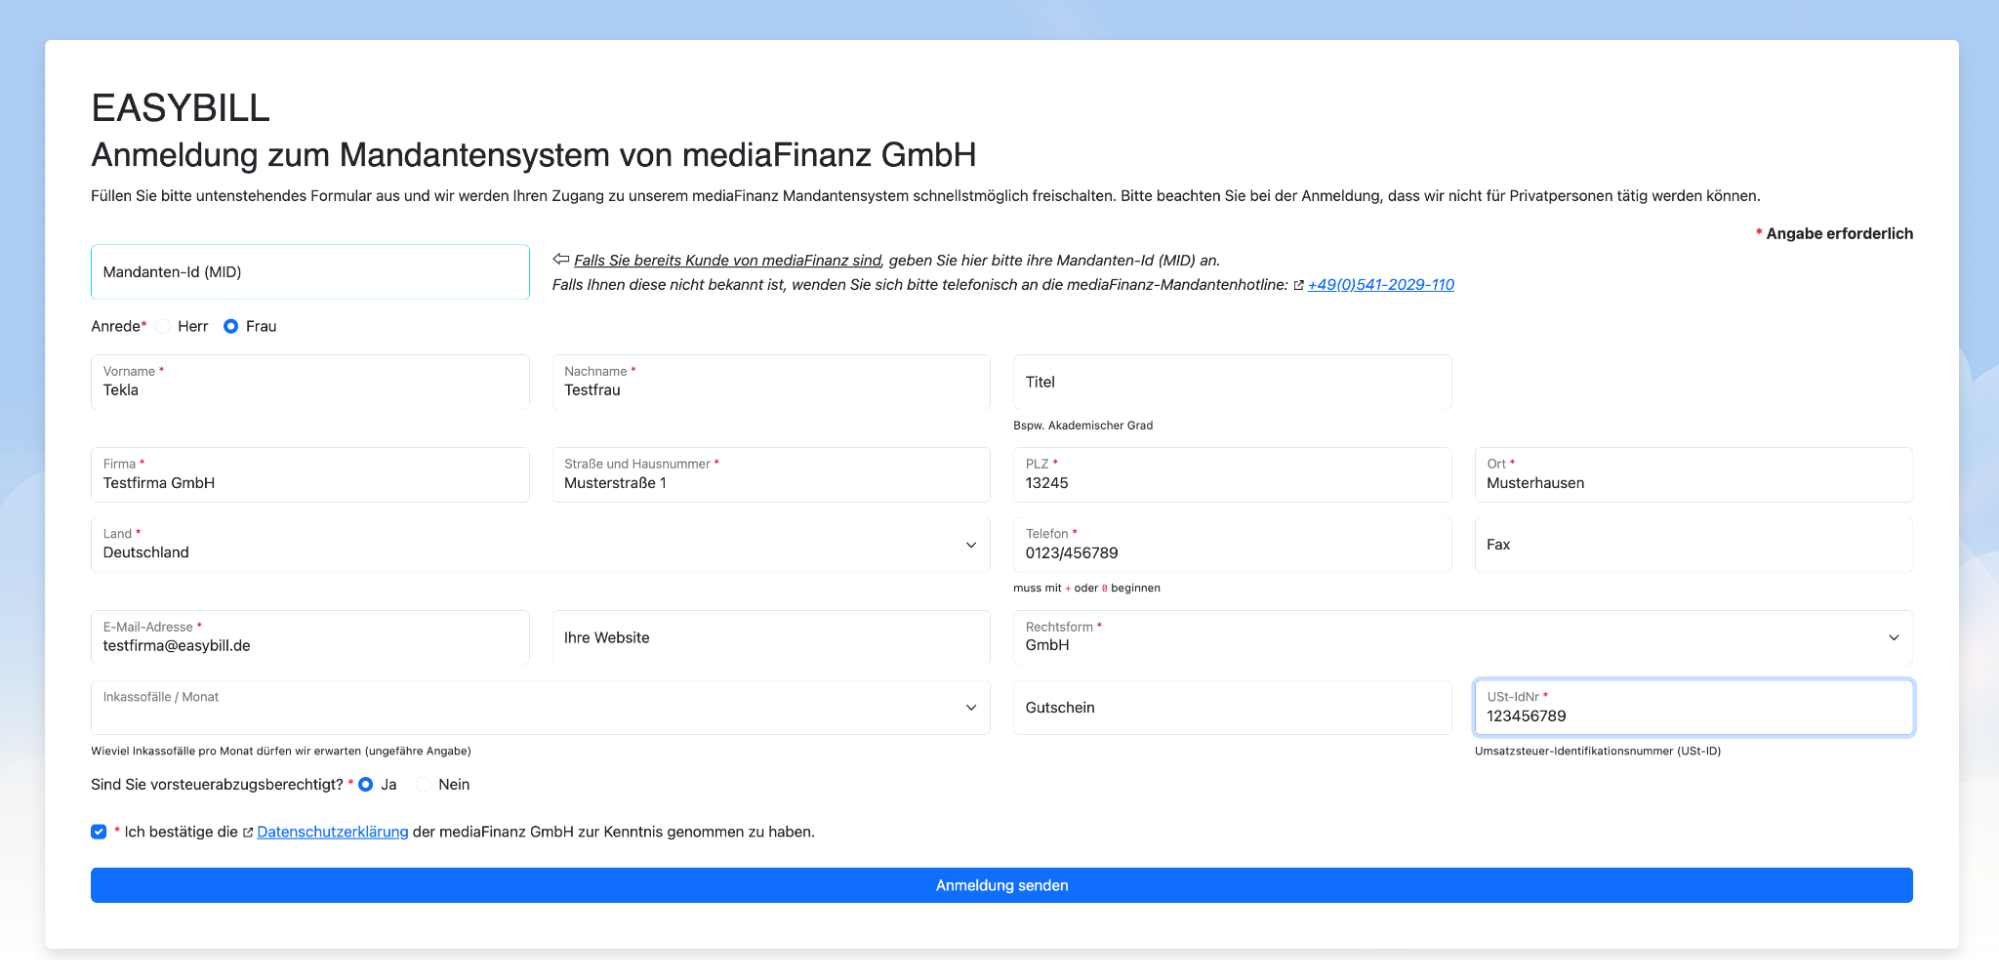Open the Land dropdown showing Deutschland
This screenshot has width=1999, height=961.
point(540,545)
